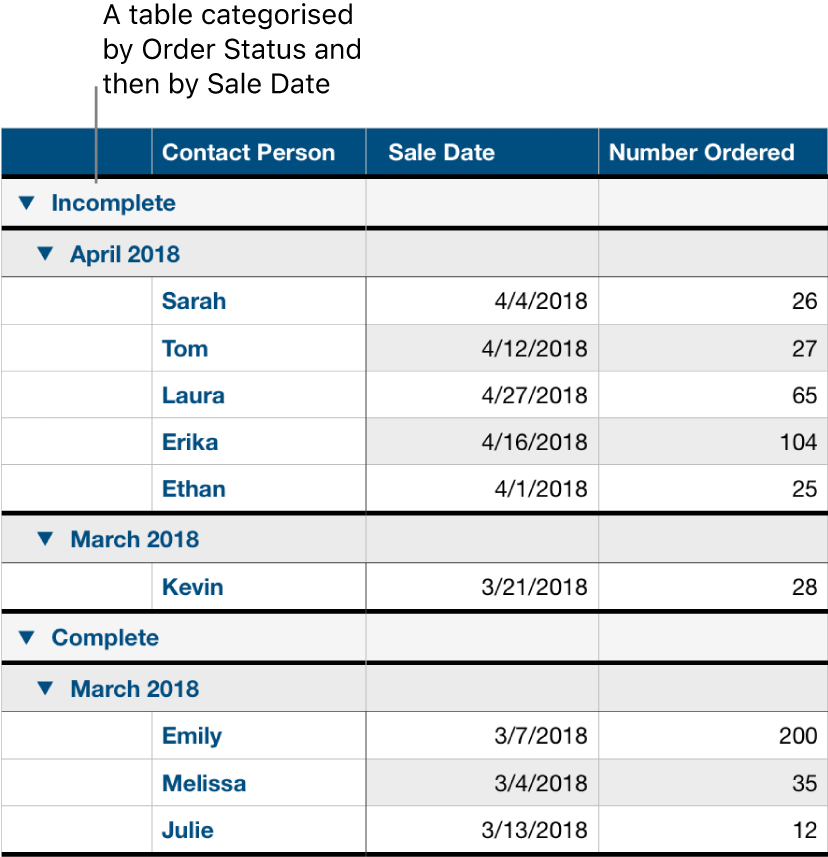Click Erika's name in the table

point(189,441)
